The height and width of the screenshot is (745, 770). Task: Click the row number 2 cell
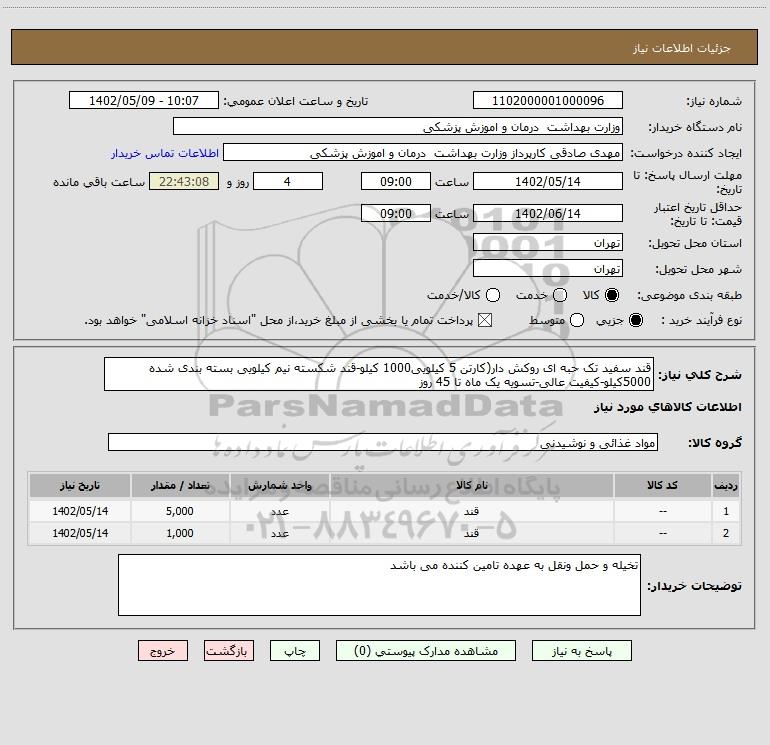click(726, 533)
